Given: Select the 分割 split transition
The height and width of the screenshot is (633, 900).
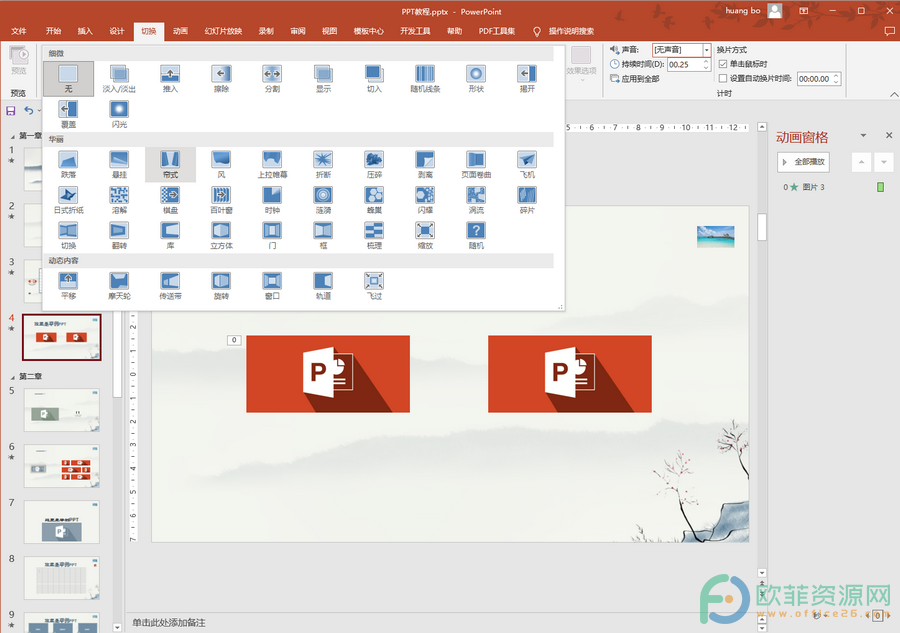Looking at the screenshot, I should [x=272, y=79].
